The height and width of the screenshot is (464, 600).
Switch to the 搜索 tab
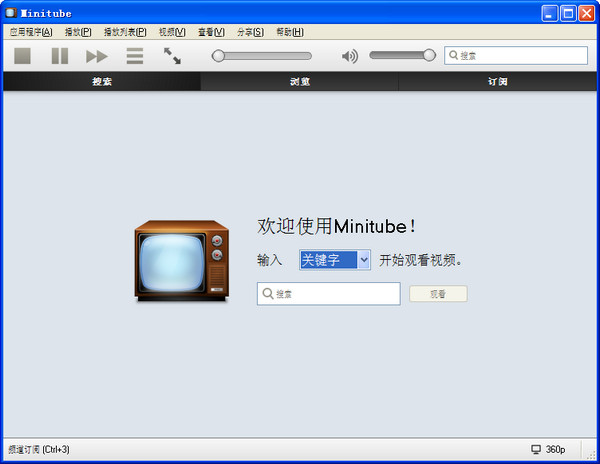click(102, 81)
